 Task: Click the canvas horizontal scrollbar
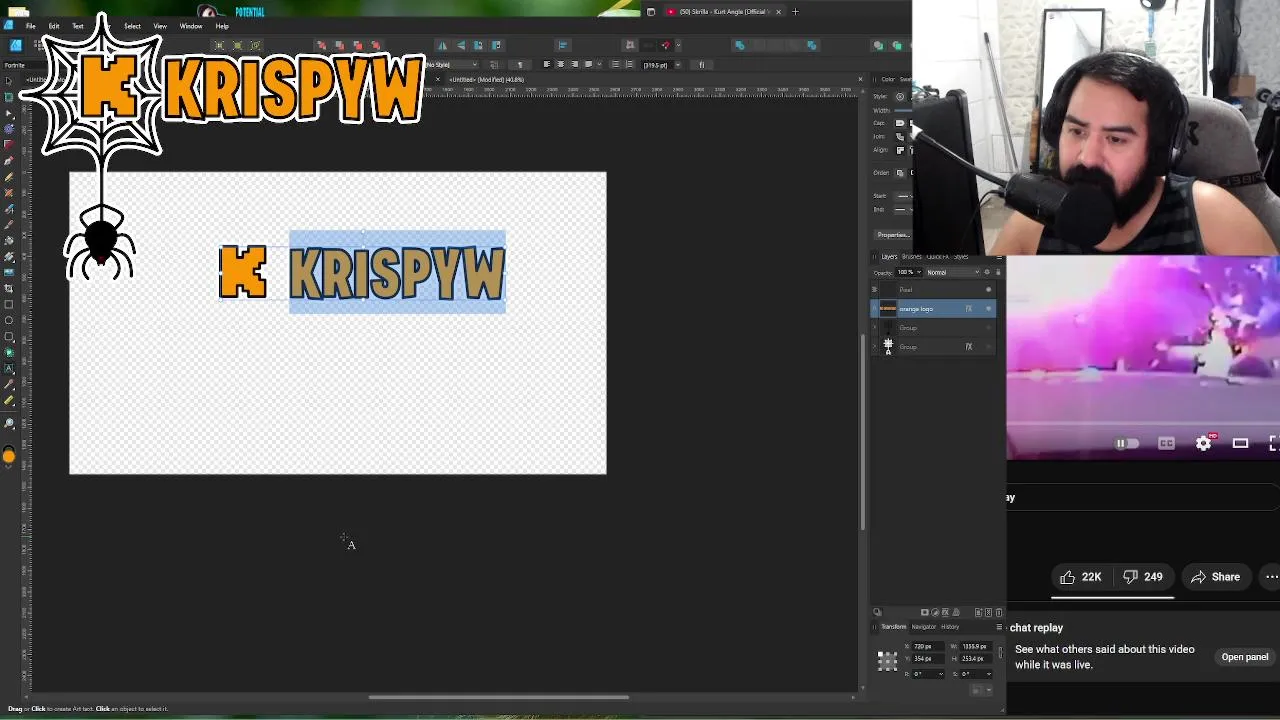click(x=499, y=697)
